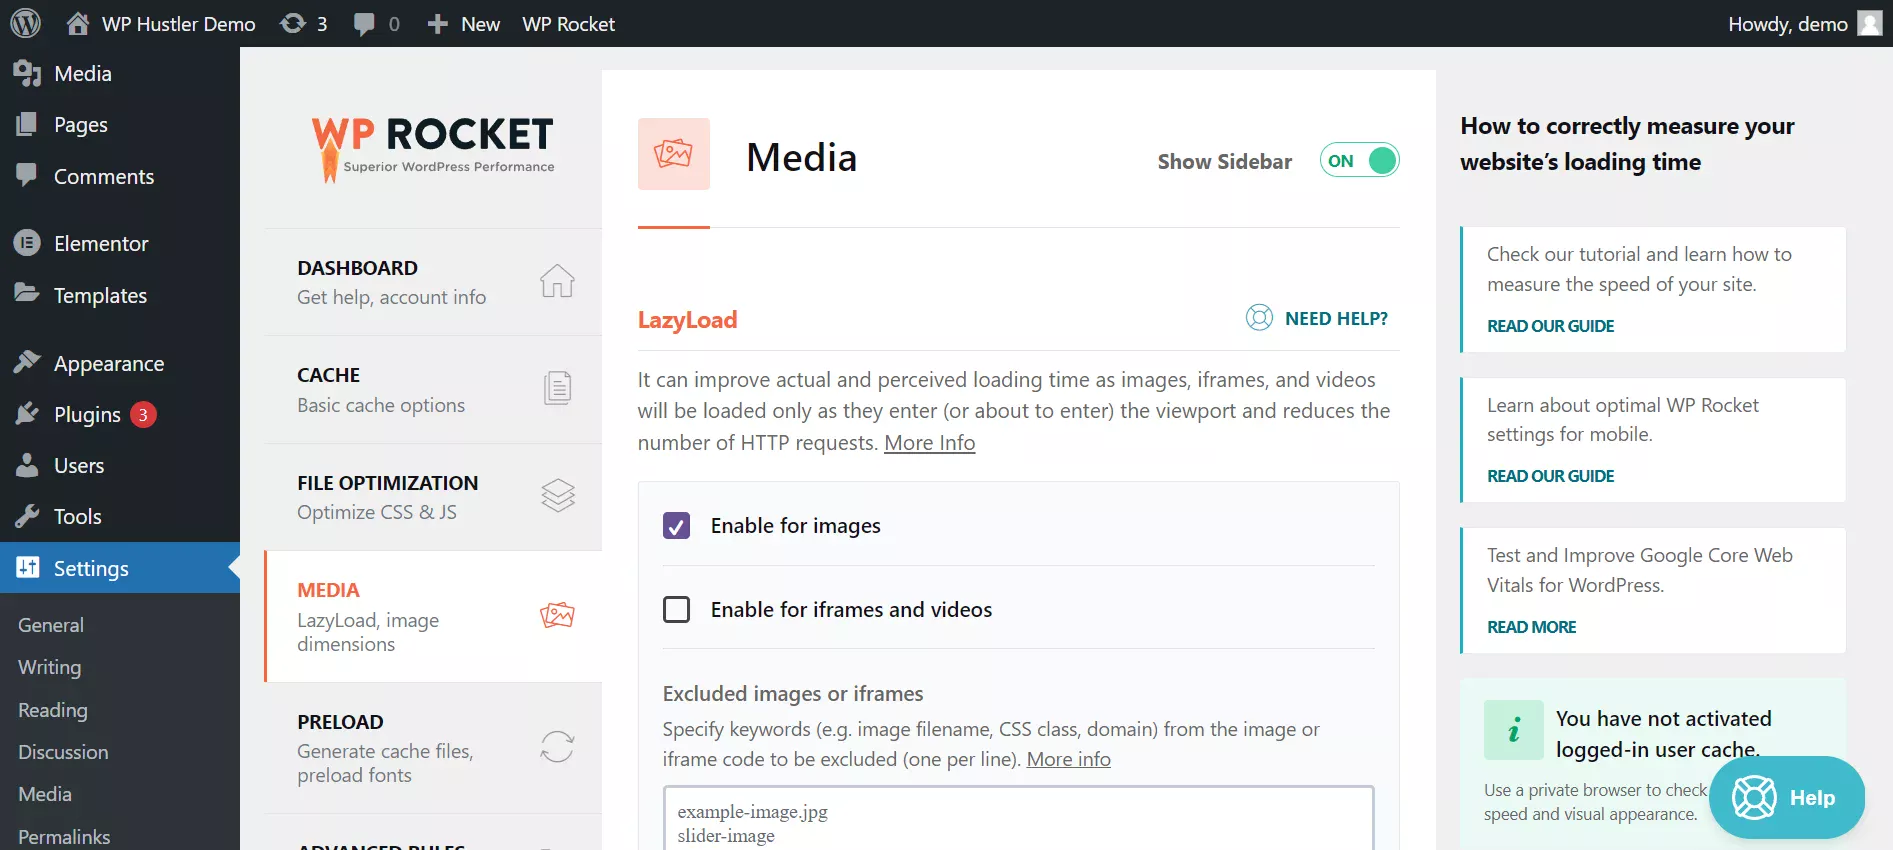Read our guide on measuring site speed
The image size is (1893, 850).
(x=1550, y=326)
